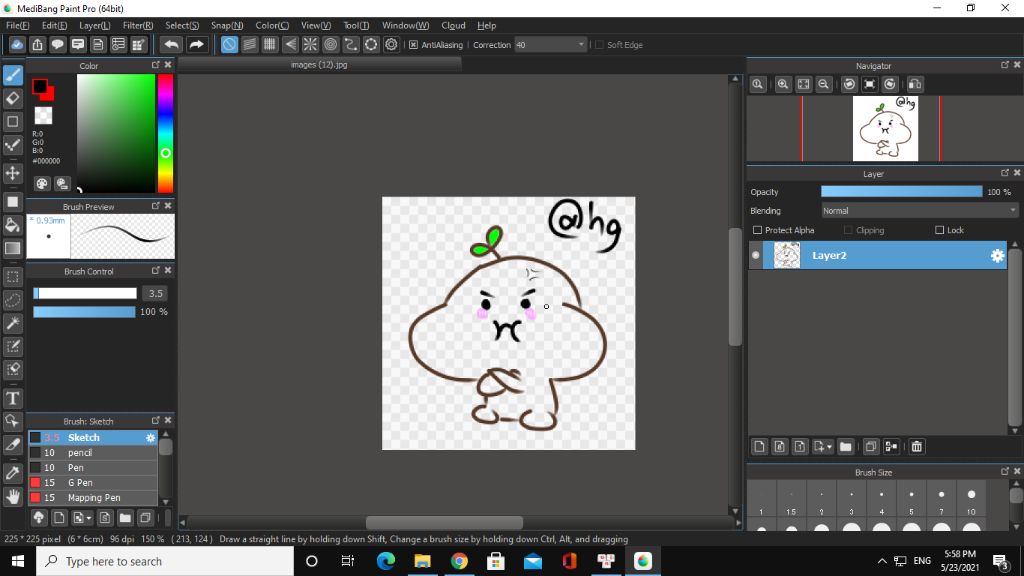1024x576 pixels.
Task: Add a layer folder in Layer panel
Action: pyautogui.click(x=846, y=447)
